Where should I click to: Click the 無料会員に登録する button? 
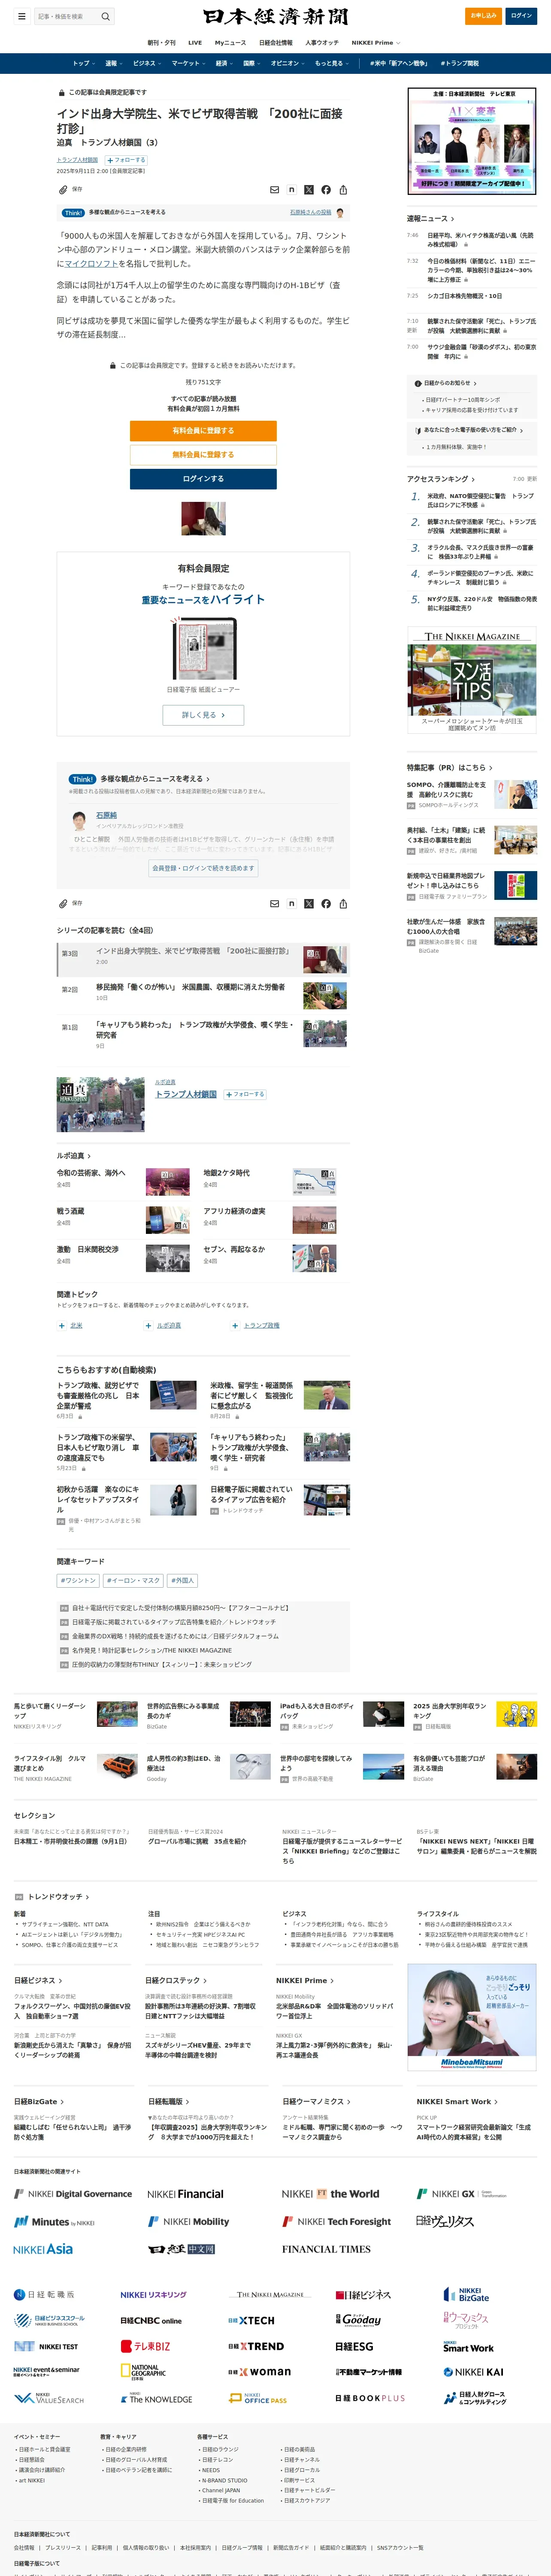click(203, 455)
